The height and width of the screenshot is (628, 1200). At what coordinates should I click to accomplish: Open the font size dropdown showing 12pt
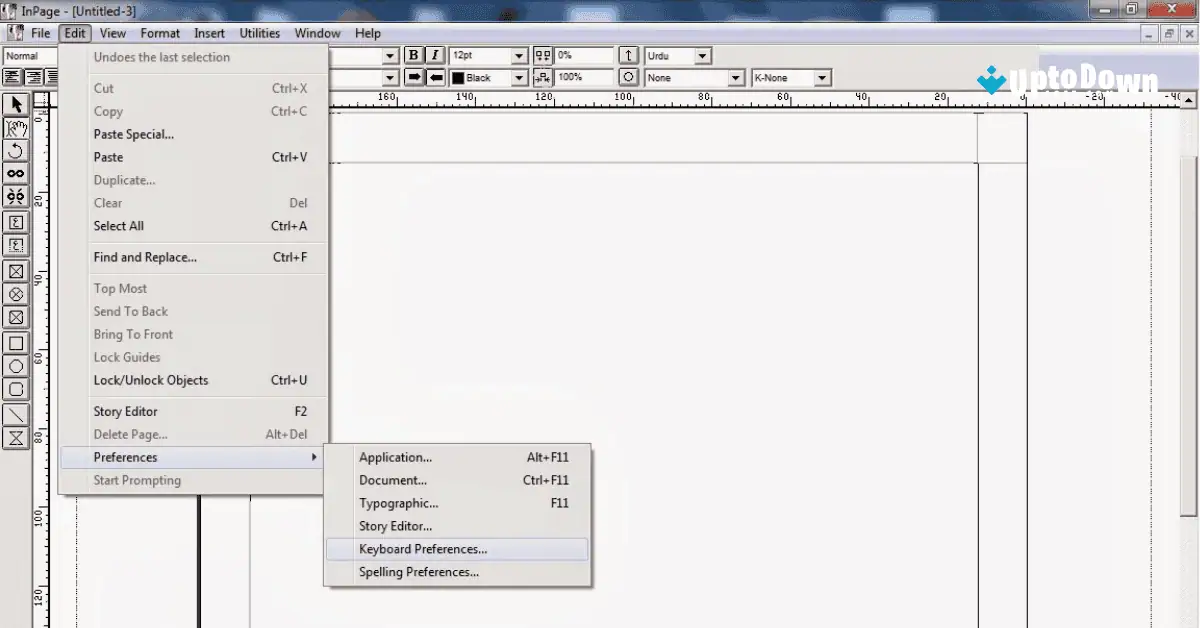pyautogui.click(x=517, y=55)
